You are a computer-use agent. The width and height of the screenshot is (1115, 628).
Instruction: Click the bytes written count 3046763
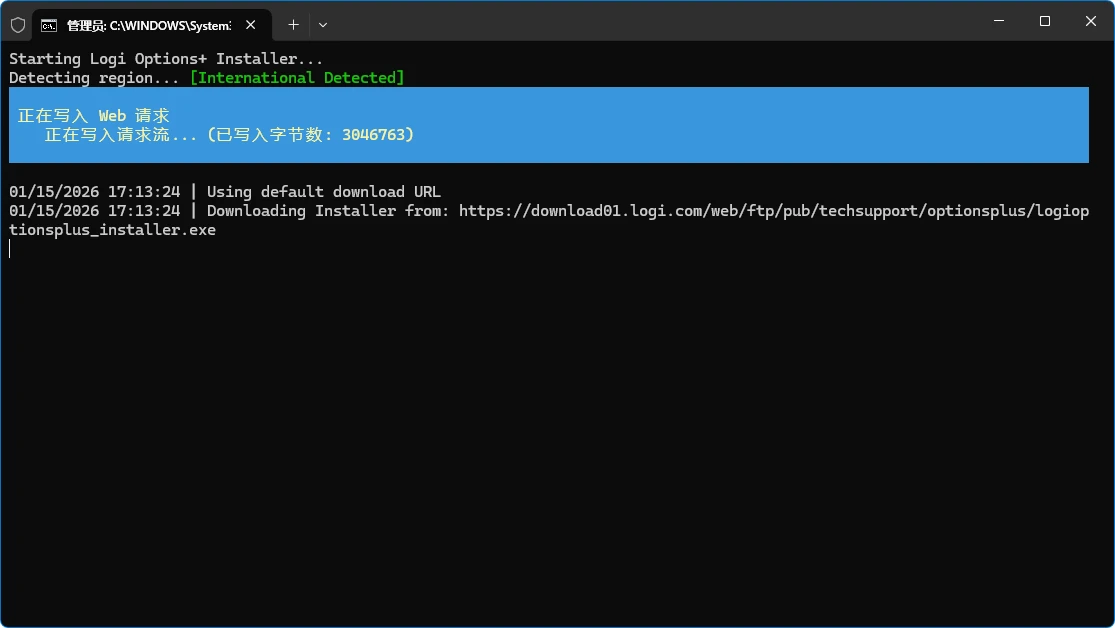pos(373,135)
